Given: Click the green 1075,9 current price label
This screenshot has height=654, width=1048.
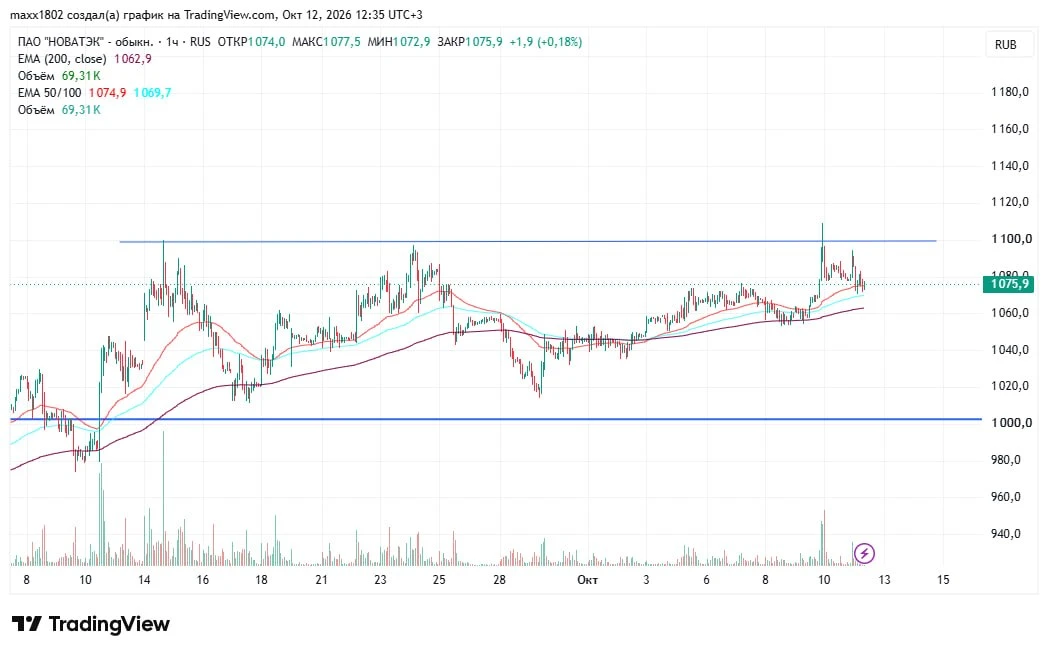Looking at the screenshot, I should coord(1009,284).
